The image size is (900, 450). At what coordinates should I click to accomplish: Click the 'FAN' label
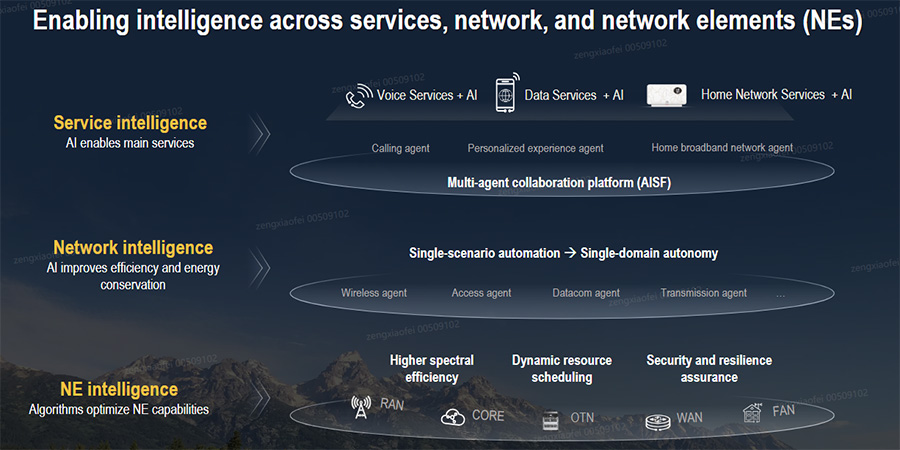[x=783, y=411]
